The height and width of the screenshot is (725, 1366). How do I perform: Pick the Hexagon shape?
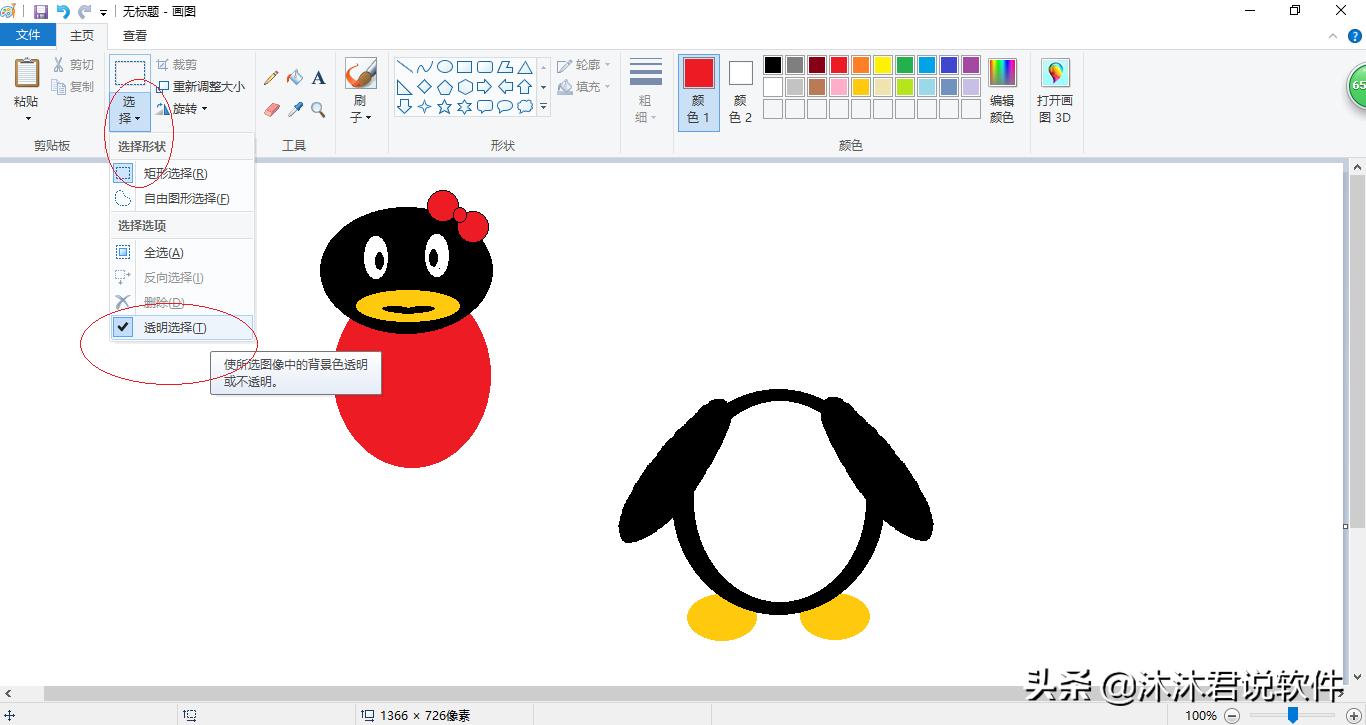(465, 87)
